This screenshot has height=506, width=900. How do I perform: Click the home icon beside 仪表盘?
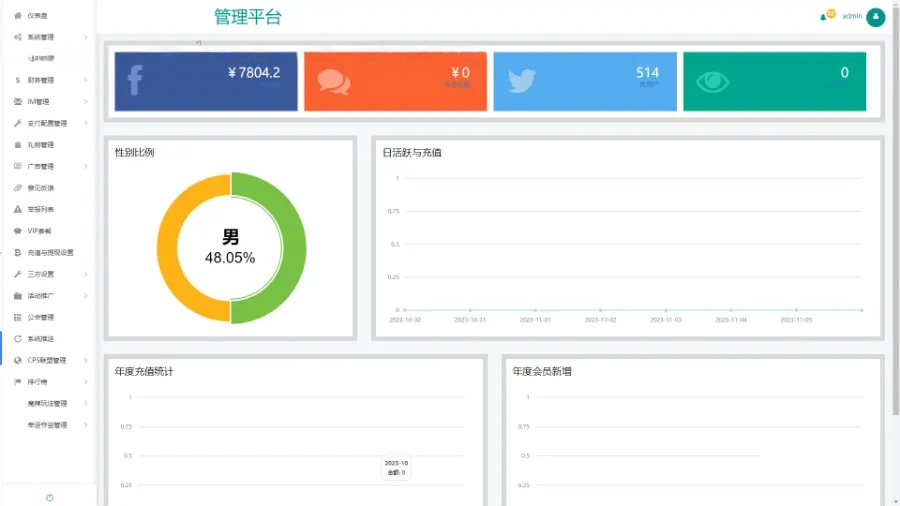tap(18, 16)
